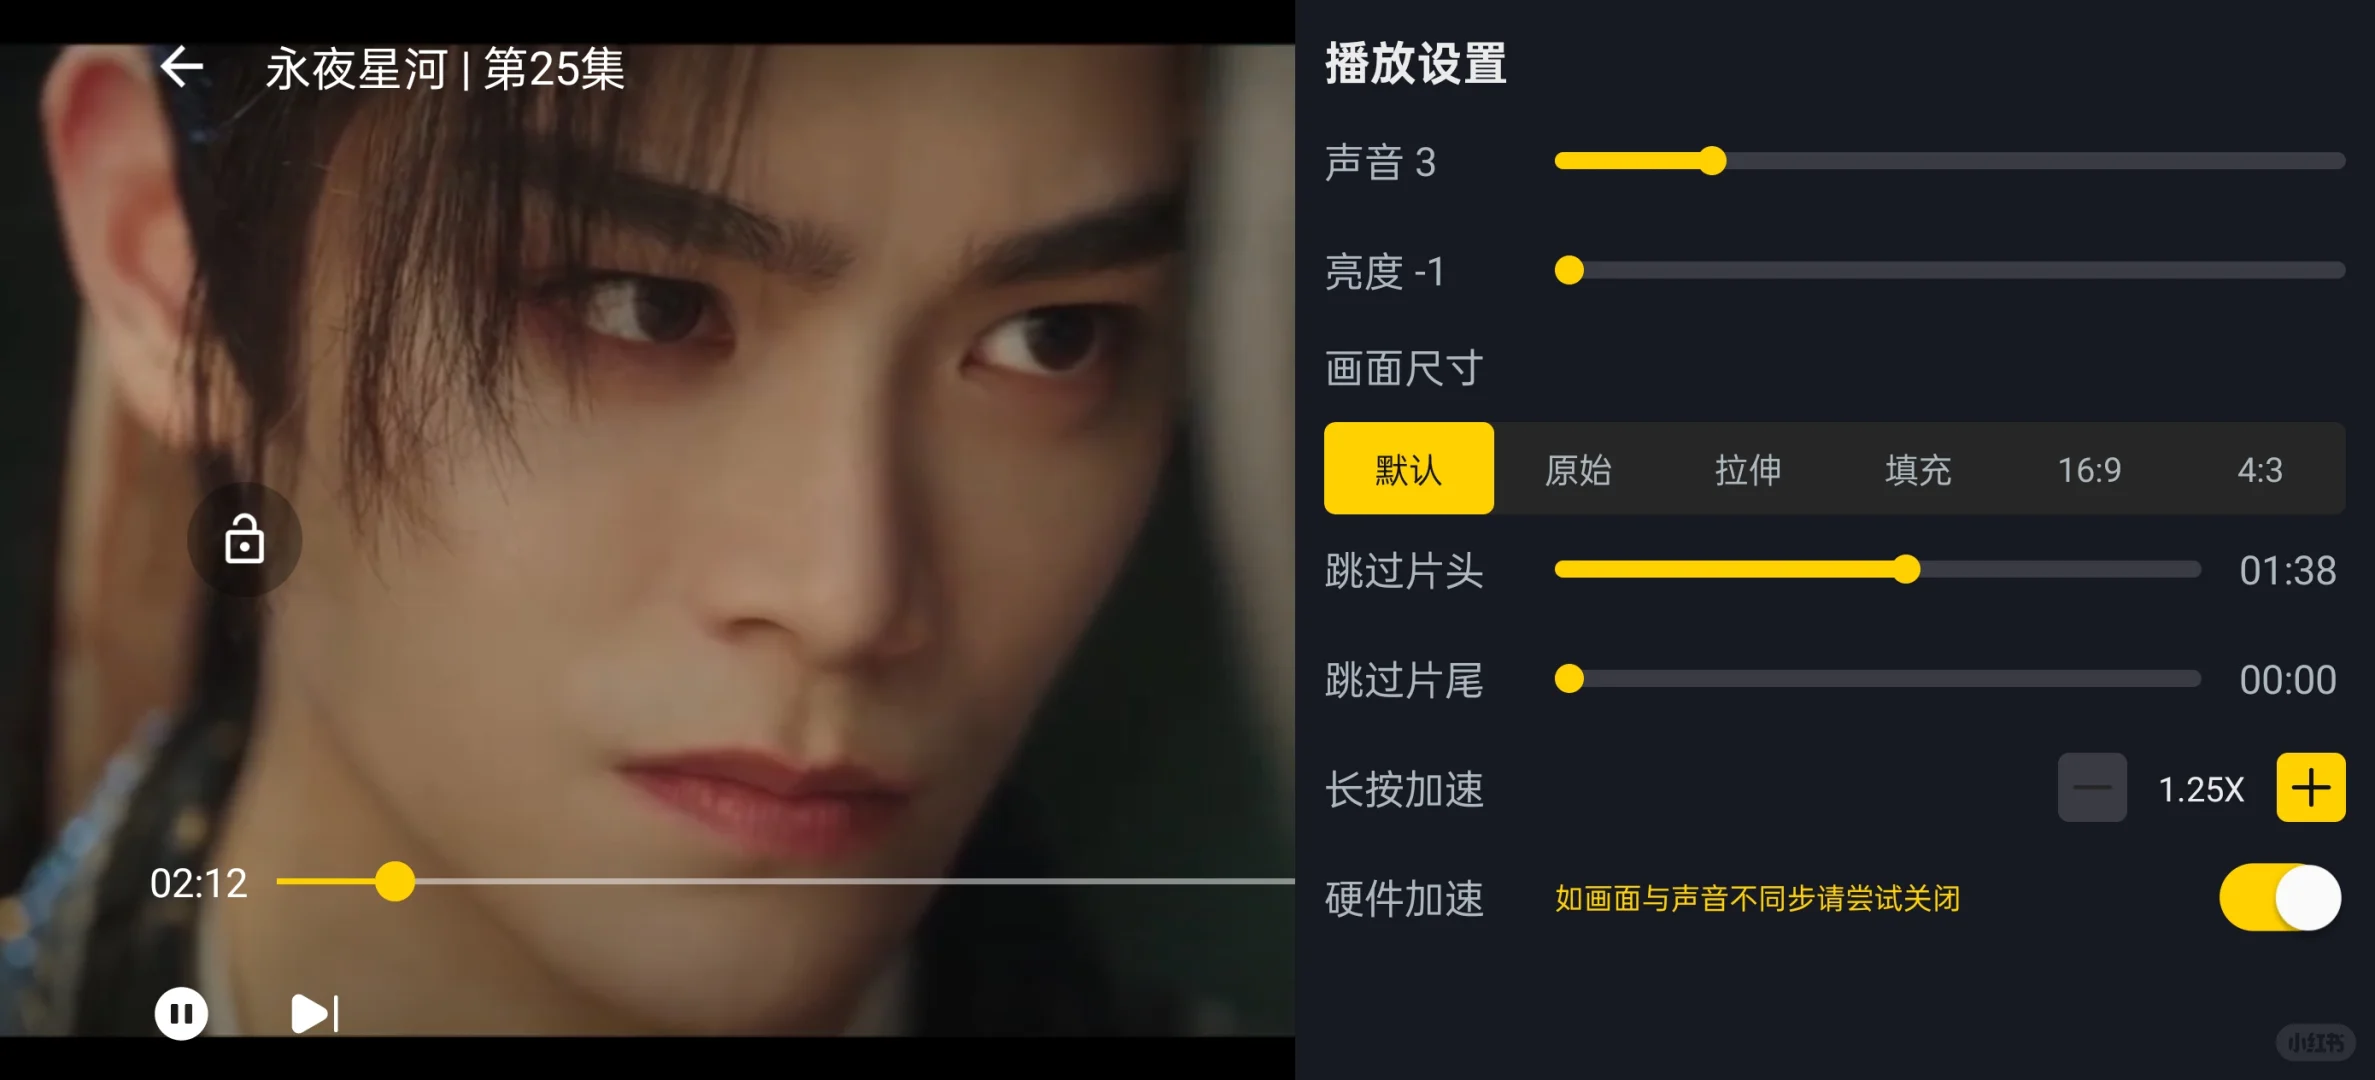The image size is (2375, 1080).
Task: Disable the hardware acceleration toggle
Action: [x=2280, y=898]
